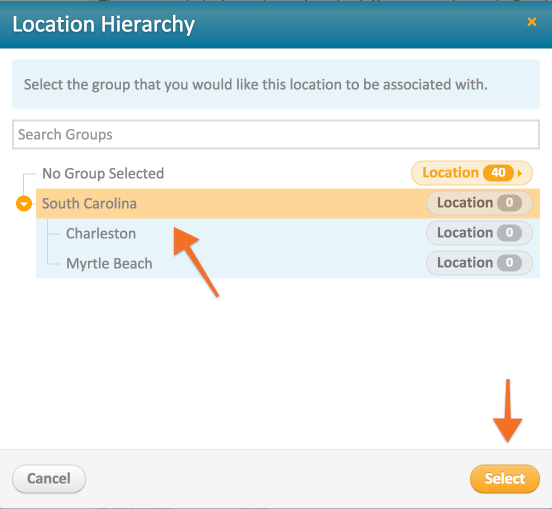Click the 0 count pill beside Charleston

[x=509, y=233]
